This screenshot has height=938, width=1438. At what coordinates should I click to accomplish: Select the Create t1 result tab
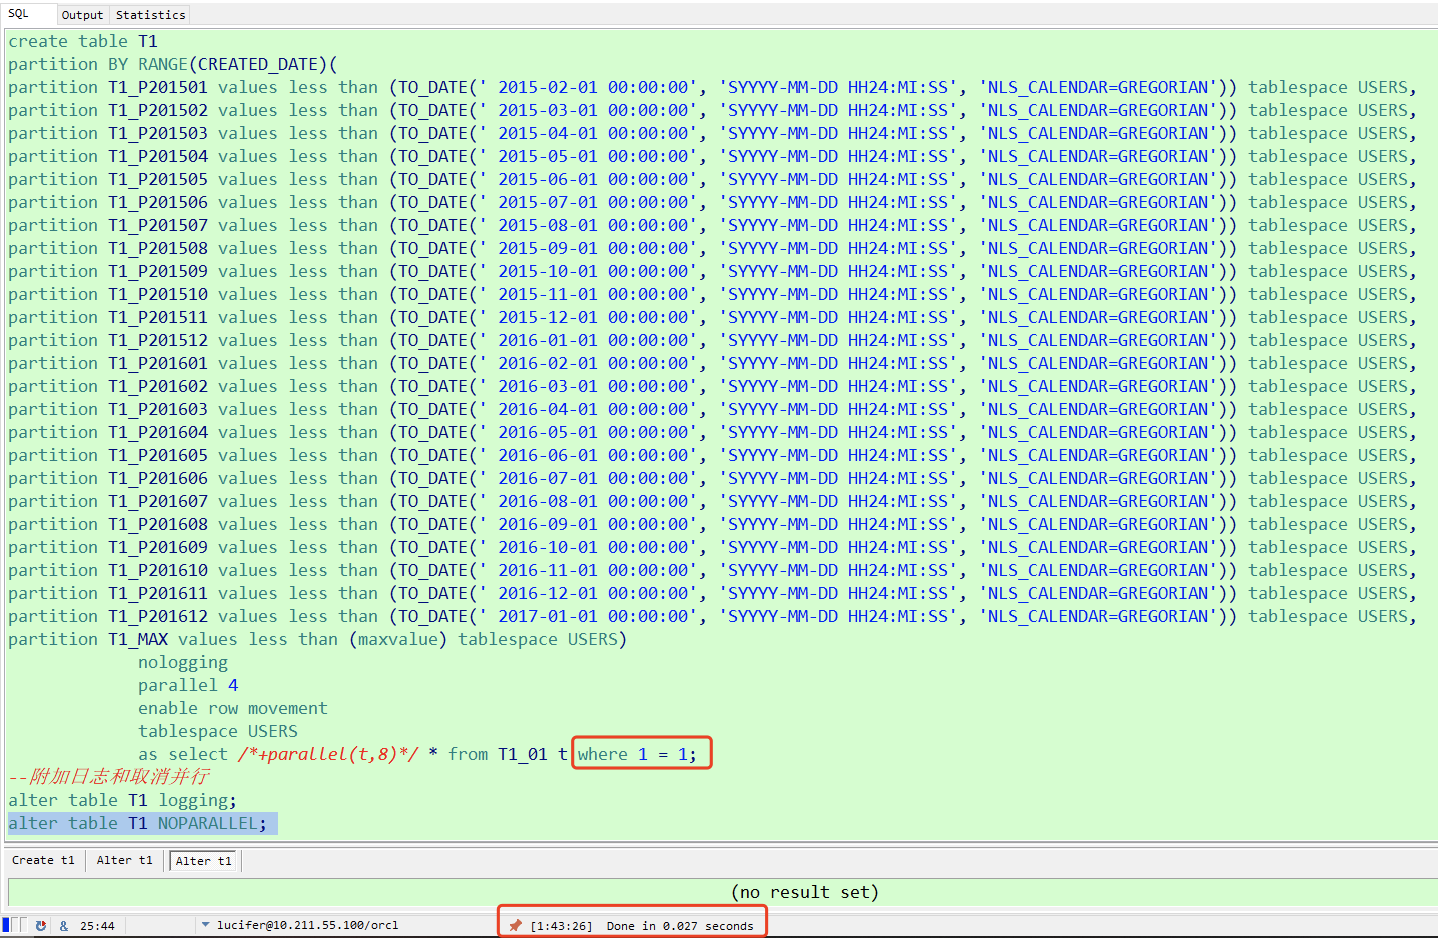(43, 860)
